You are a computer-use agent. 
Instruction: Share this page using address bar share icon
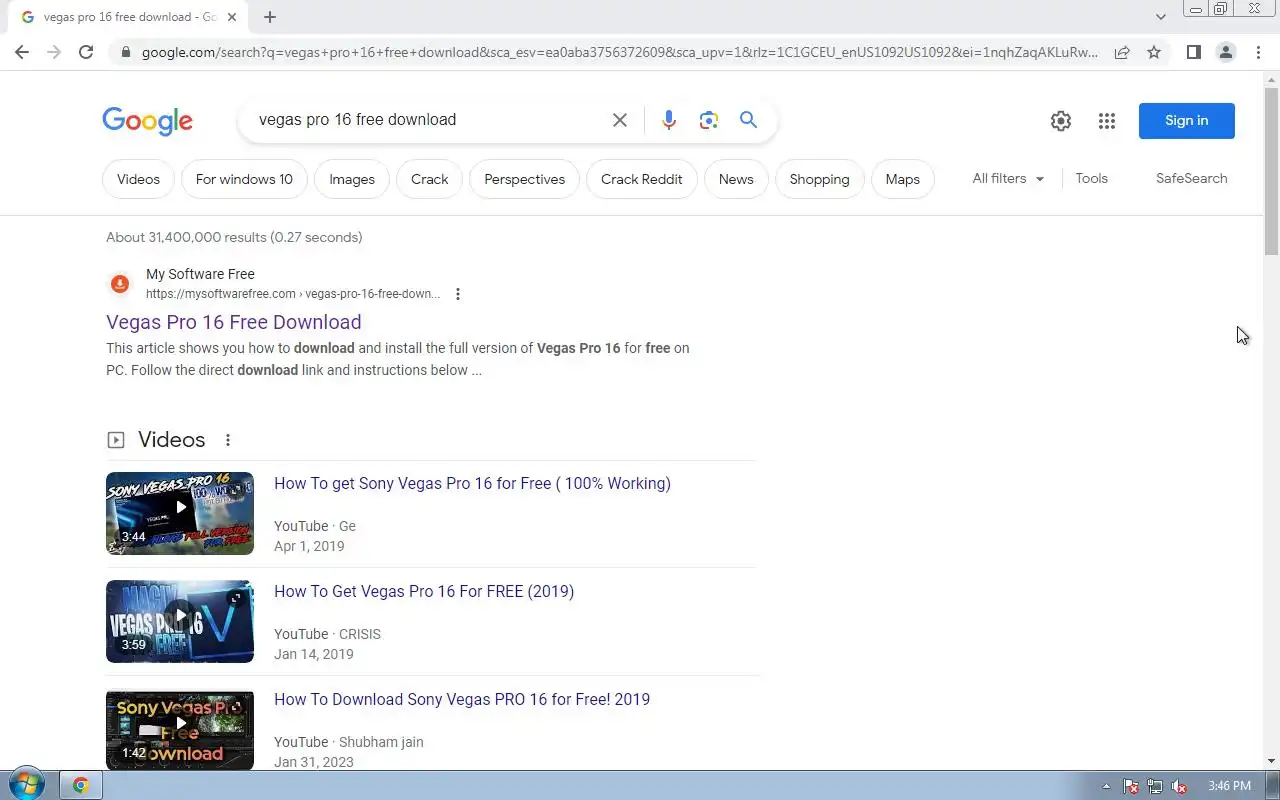point(1122,52)
